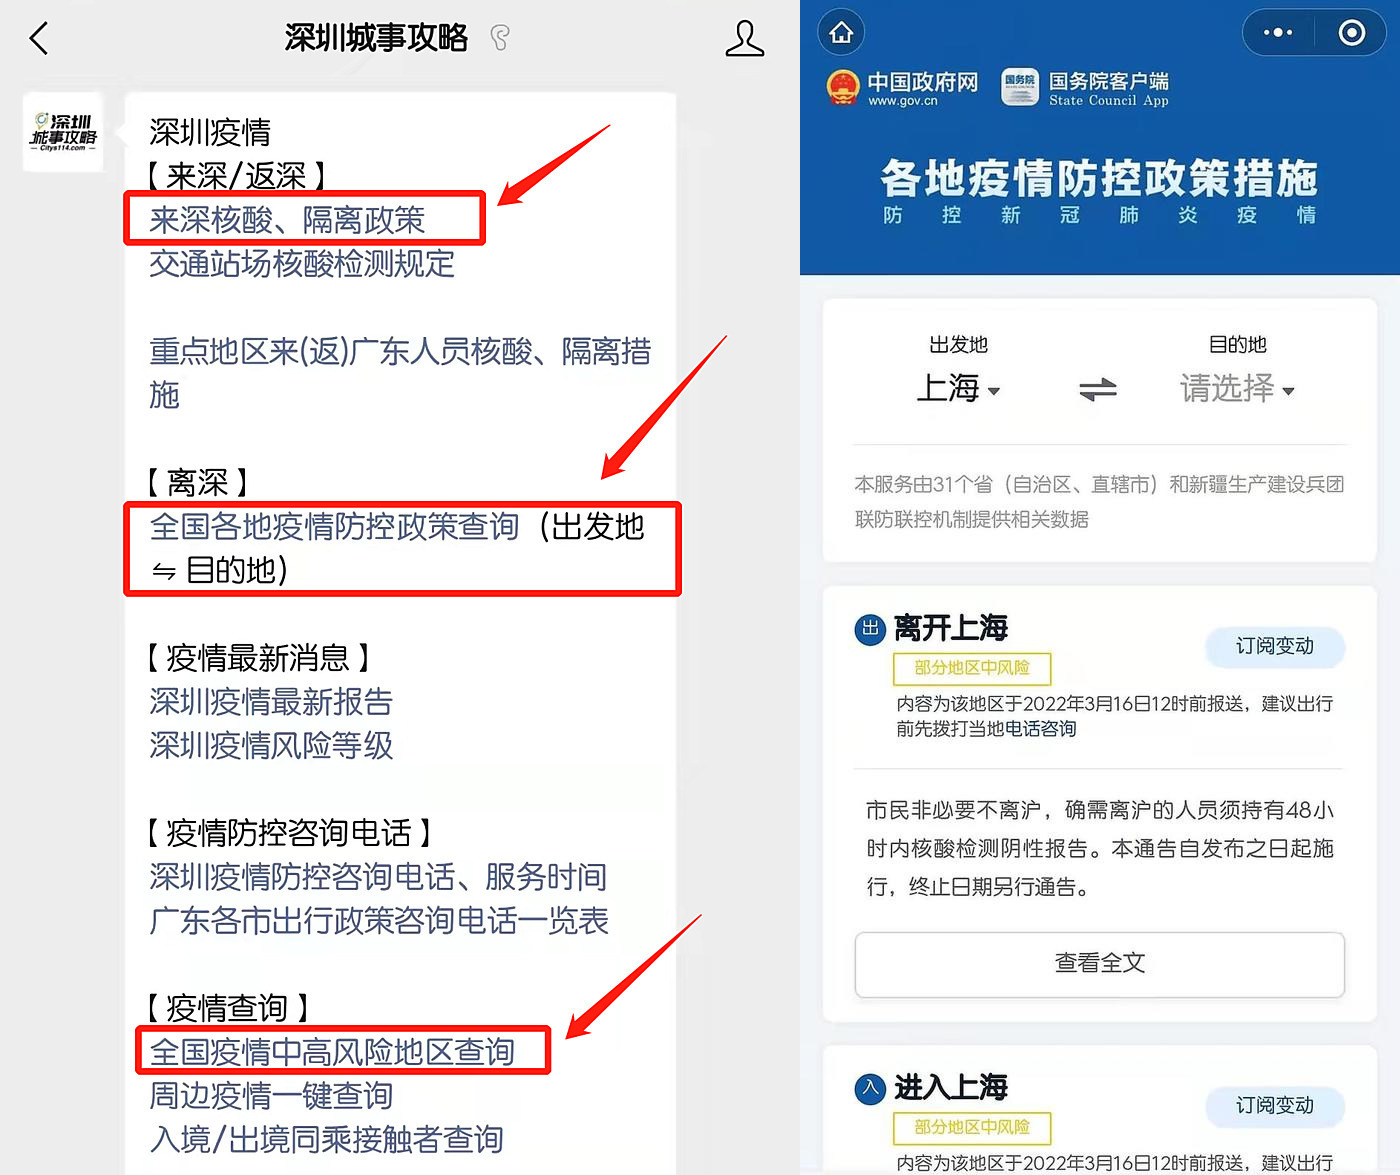
Task: Open the 交通站场核酸检测规定 link
Action: (302, 263)
